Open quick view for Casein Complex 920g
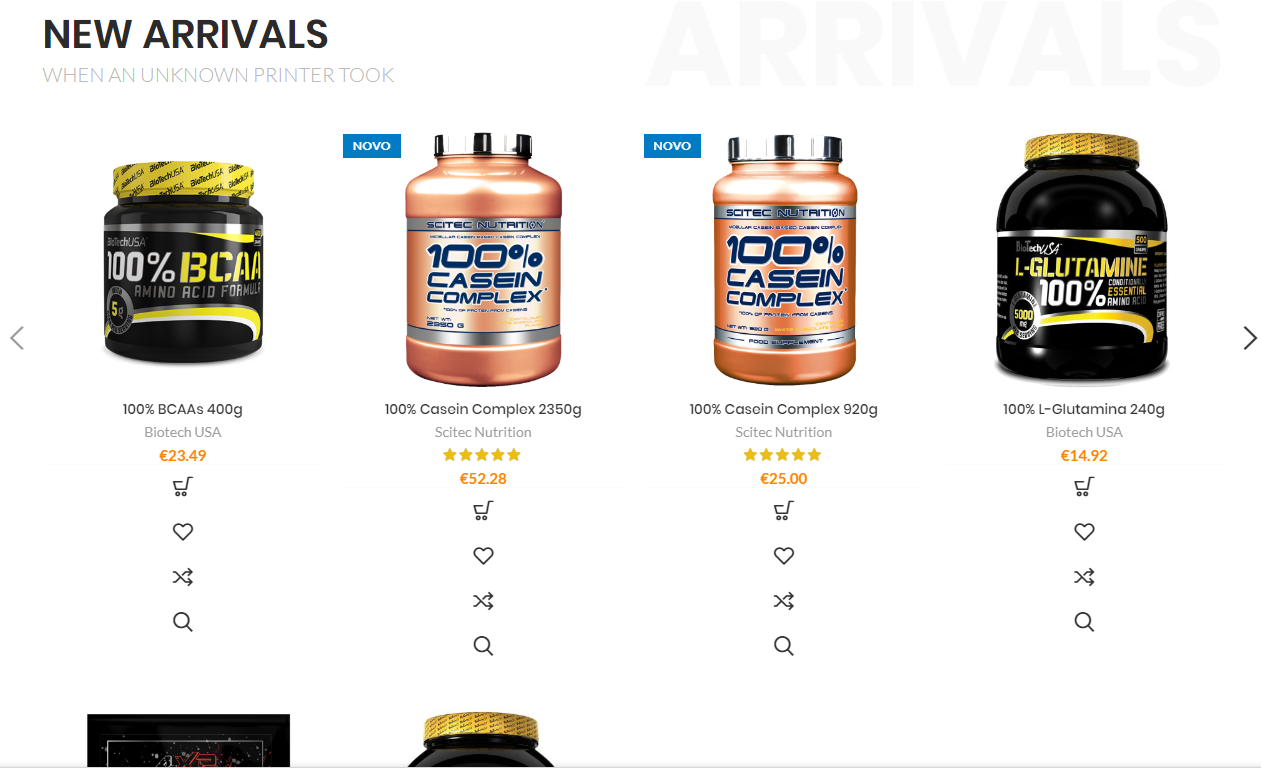This screenshot has height=768, width=1261. click(x=784, y=646)
